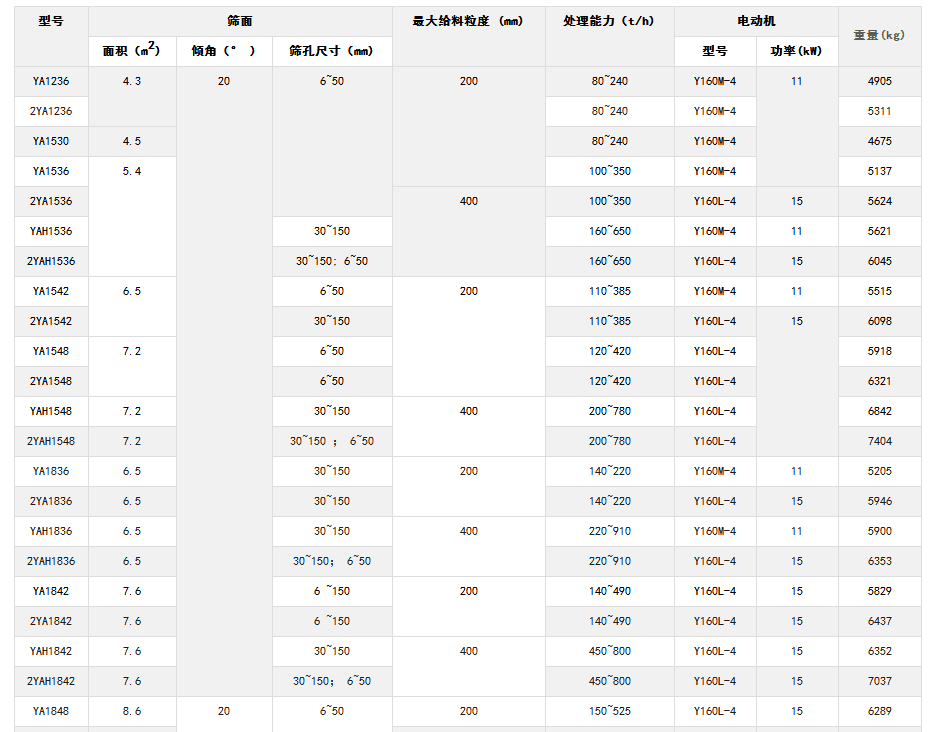Screen dimensions: 939x732
Task: Select the 最大给料粒度 (mm) header
Action: [x=468, y=17]
